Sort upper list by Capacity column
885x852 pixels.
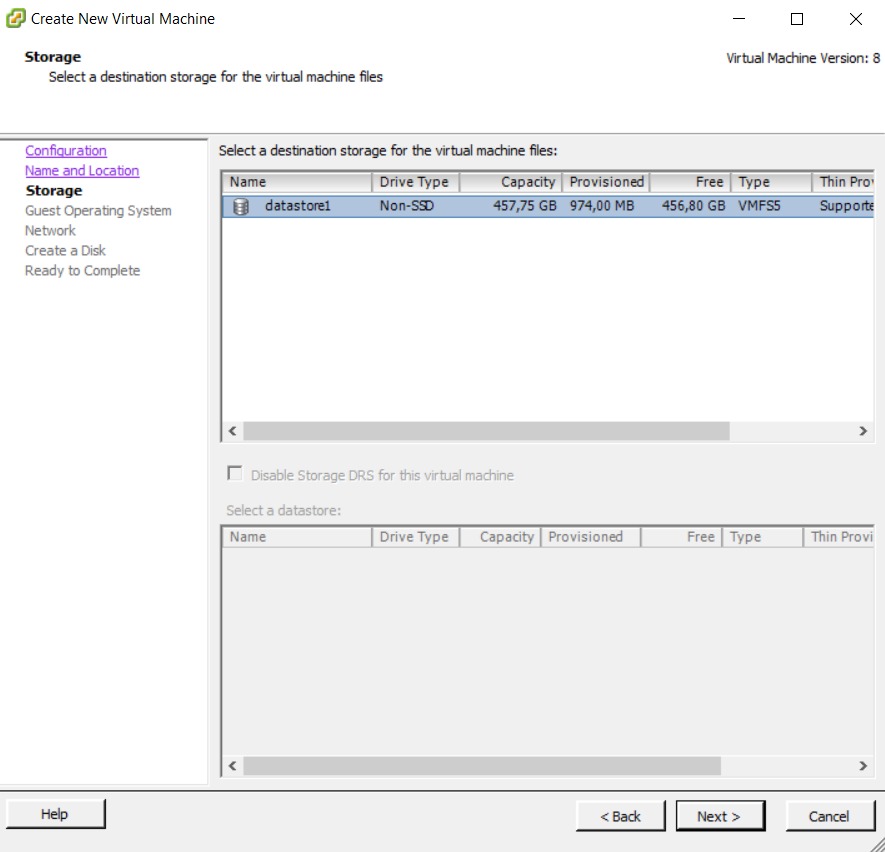(x=510, y=182)
